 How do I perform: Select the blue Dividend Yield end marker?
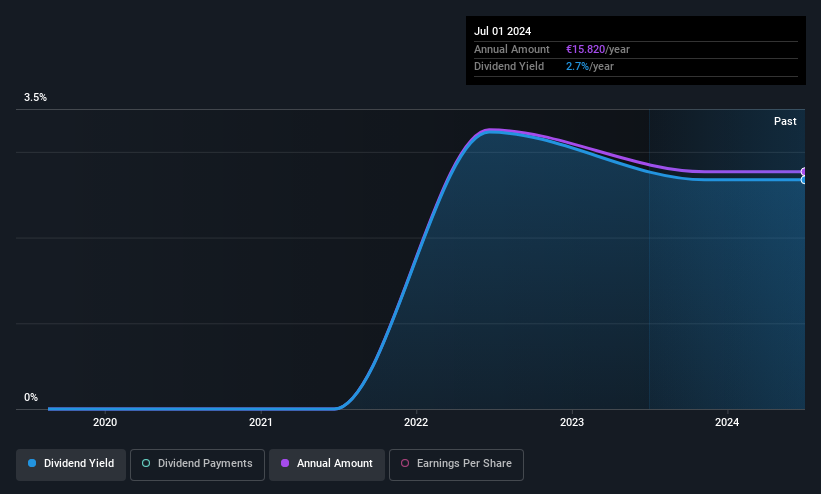point(804,180)
